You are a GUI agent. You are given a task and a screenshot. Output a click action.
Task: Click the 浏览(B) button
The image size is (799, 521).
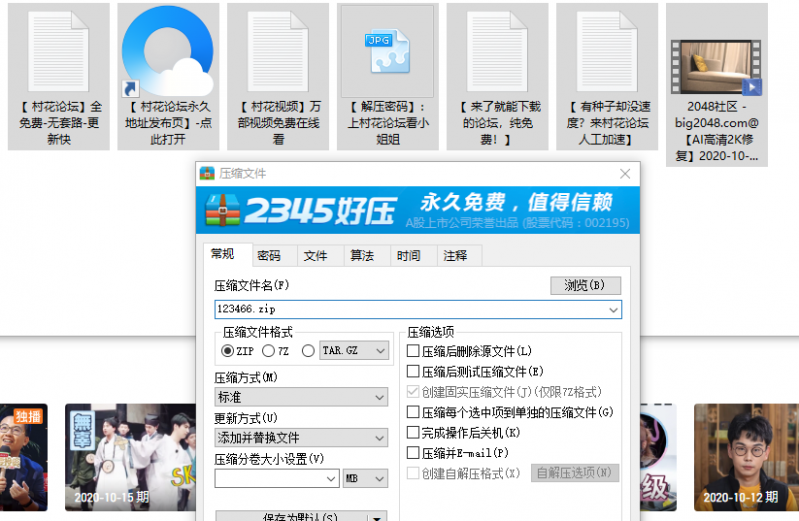pos(585,286)
